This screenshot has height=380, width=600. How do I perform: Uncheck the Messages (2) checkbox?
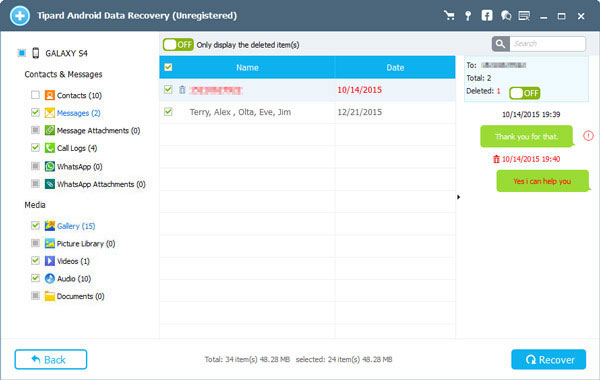pos(35,112)
